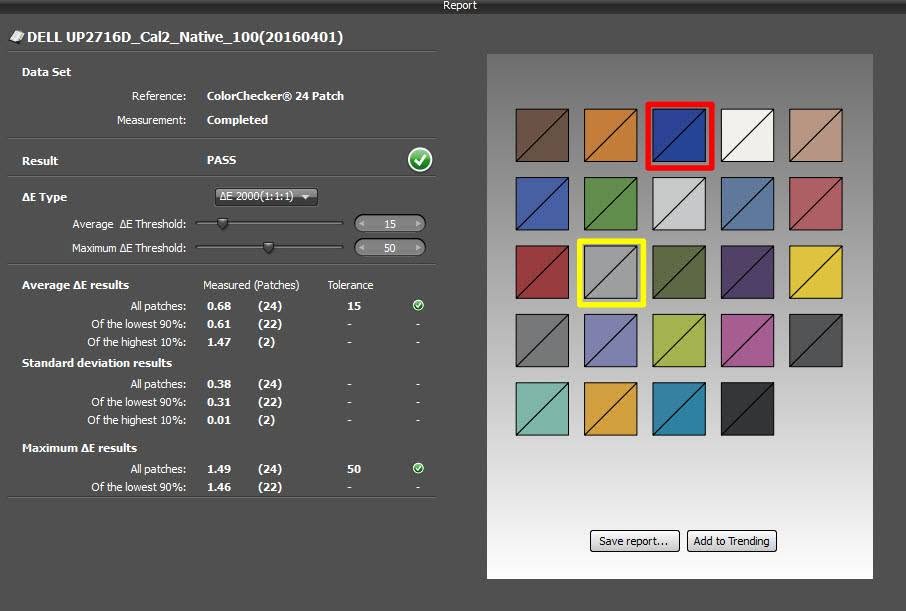Select the yellow color patch

(816, 272)
